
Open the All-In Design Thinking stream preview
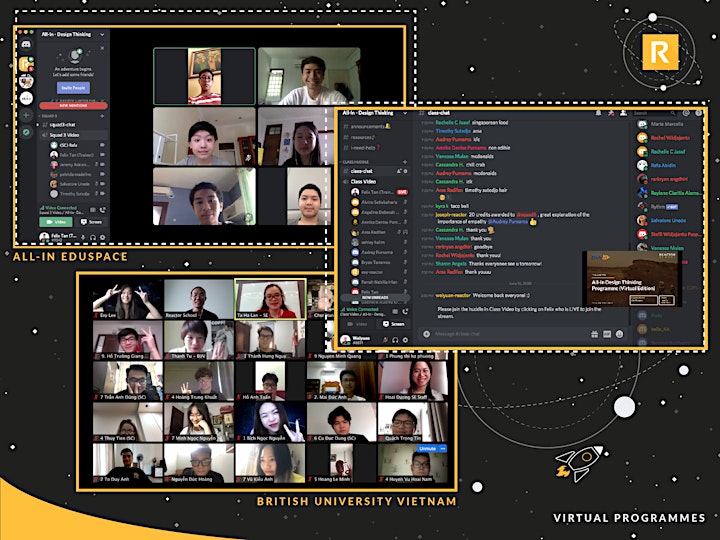click(x=632, y=279)
